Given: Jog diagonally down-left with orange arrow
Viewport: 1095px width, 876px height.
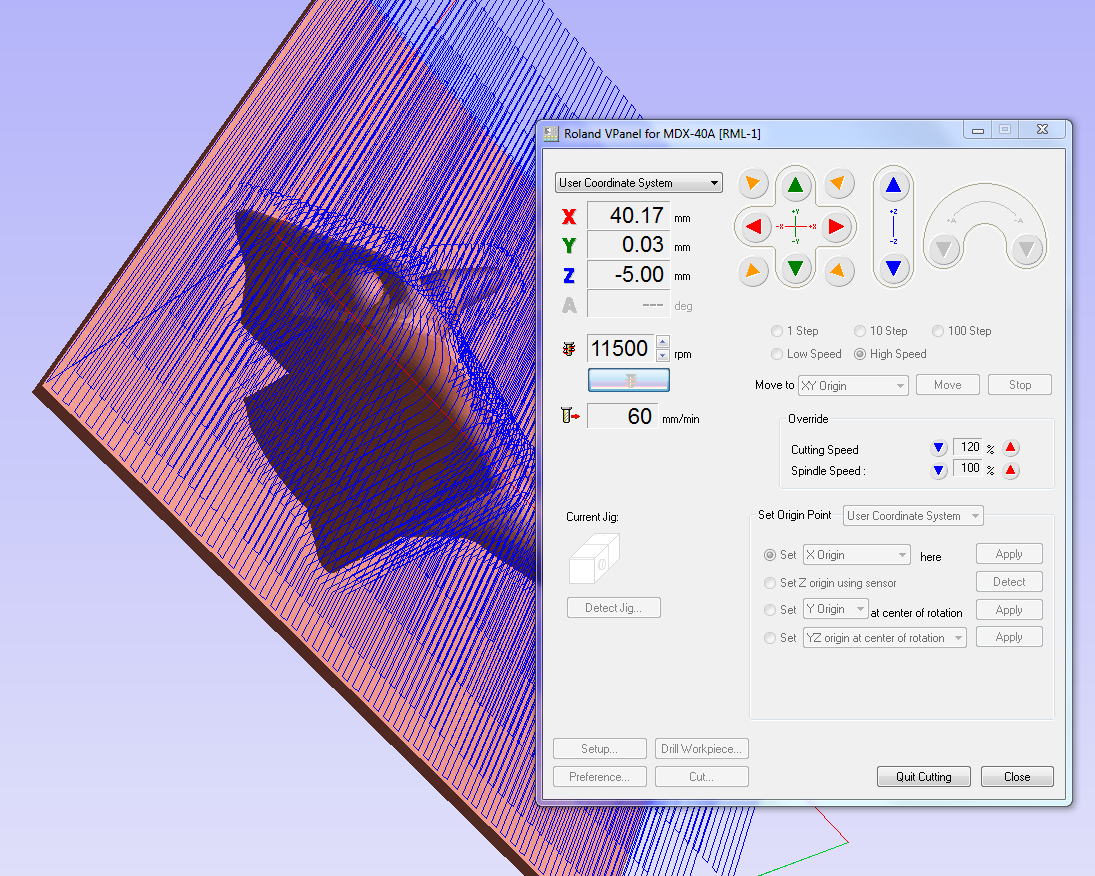Looking at the screenshot, I should click(753, 270).
